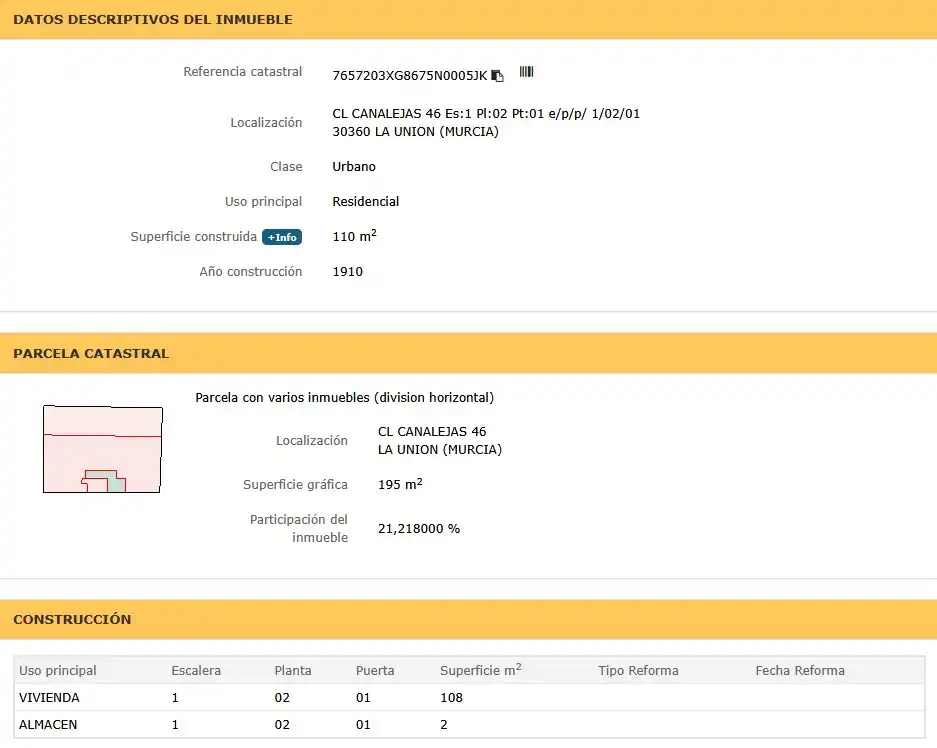The width and height of the screenshot is (937, 748).
Task: Click the Fecha Reforma column header
Action: tap(800, 670)
